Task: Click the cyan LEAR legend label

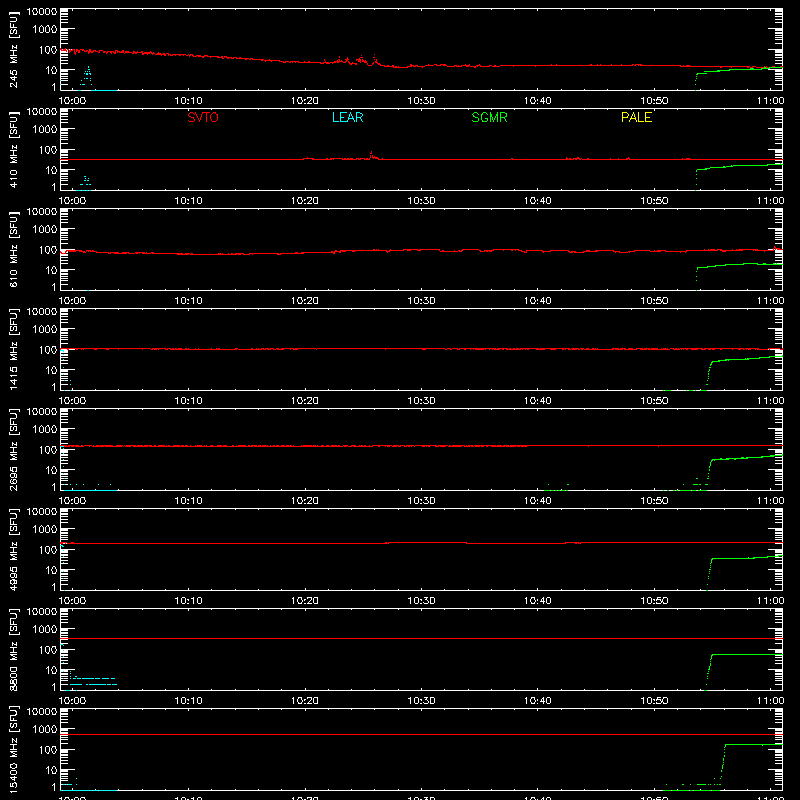Action: (x=347, y=117)
